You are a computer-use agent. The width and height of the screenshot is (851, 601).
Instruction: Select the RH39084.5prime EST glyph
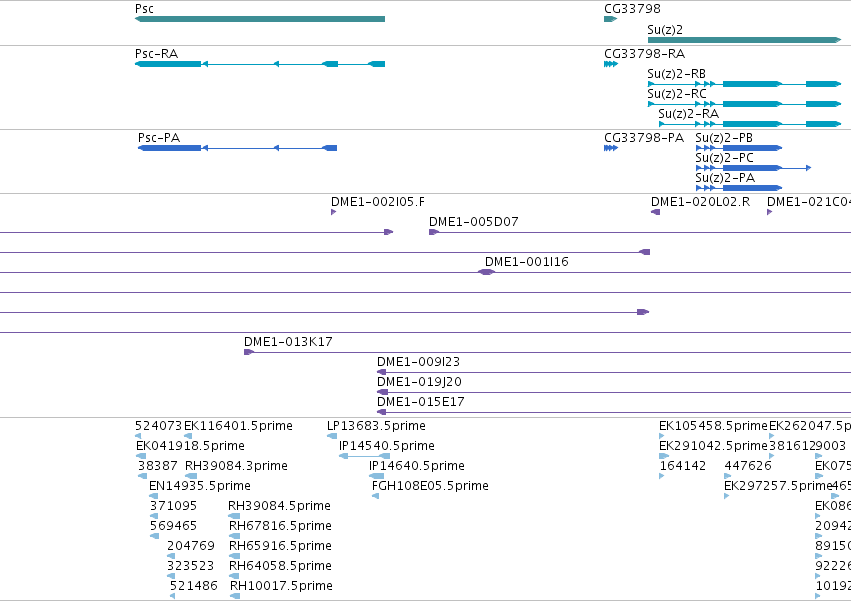(x=234, y=516)
